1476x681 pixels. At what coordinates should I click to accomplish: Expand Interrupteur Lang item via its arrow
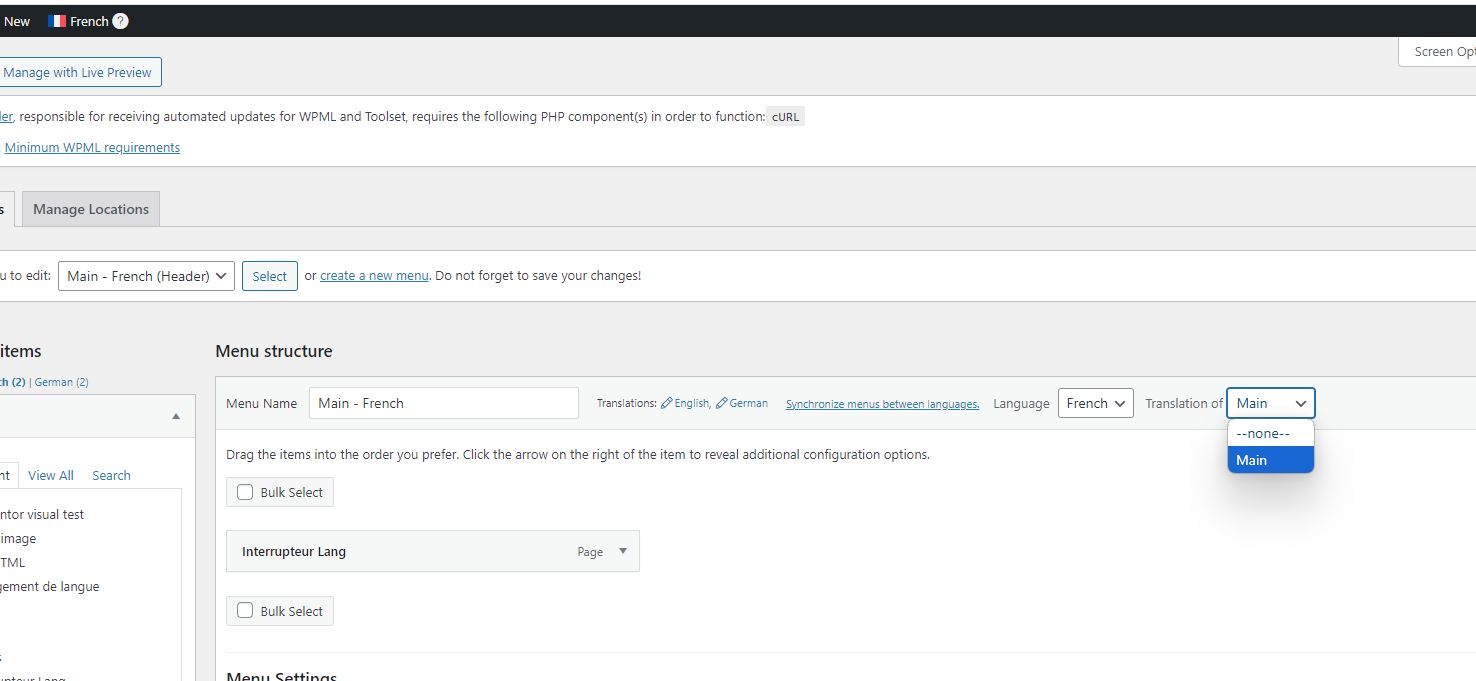623,551
